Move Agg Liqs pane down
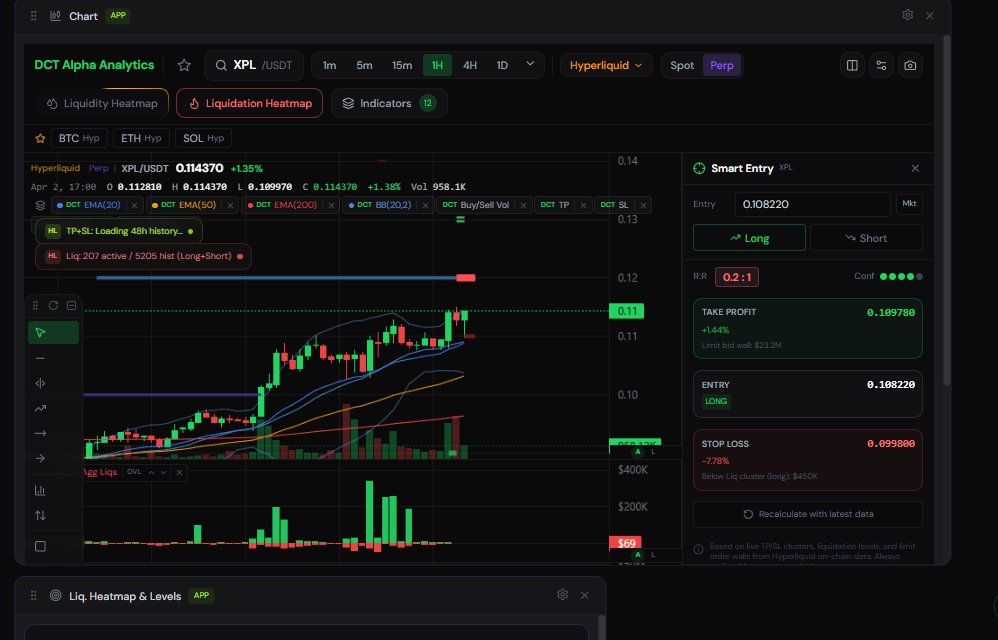 coord(164,473)
